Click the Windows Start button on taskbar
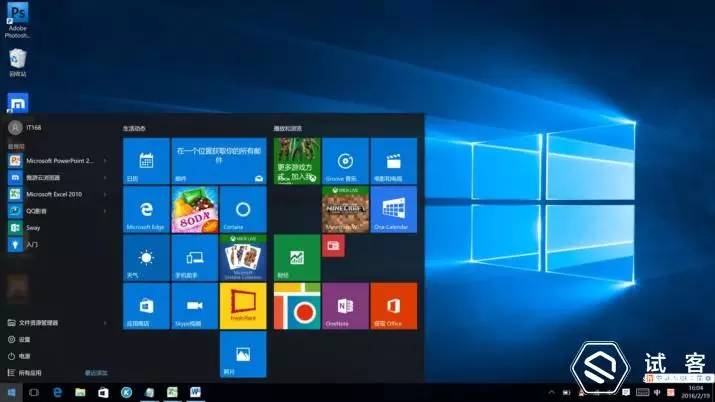The height and width of the screenshot is (402, 715). [11, 392]
